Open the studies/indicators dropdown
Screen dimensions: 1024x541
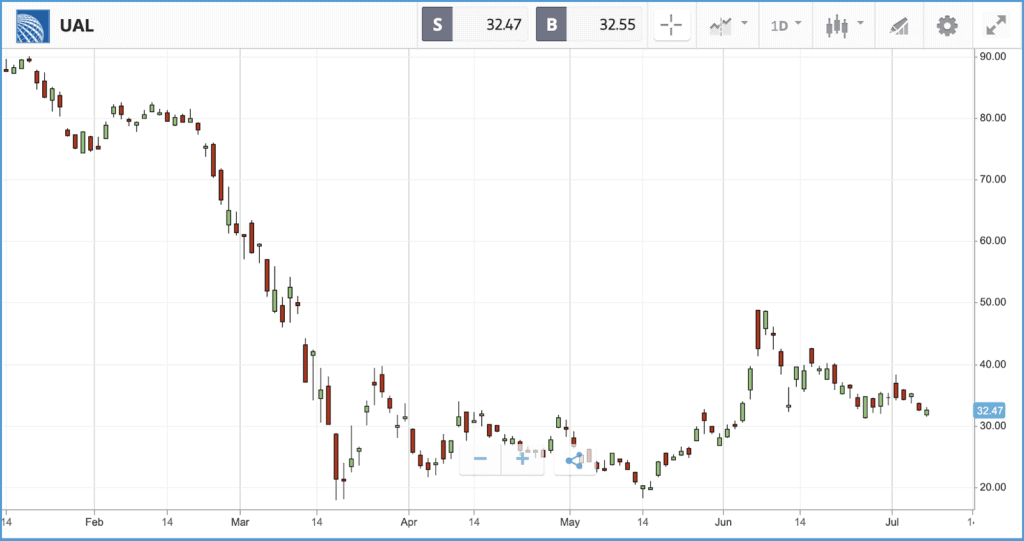[728, 25]
